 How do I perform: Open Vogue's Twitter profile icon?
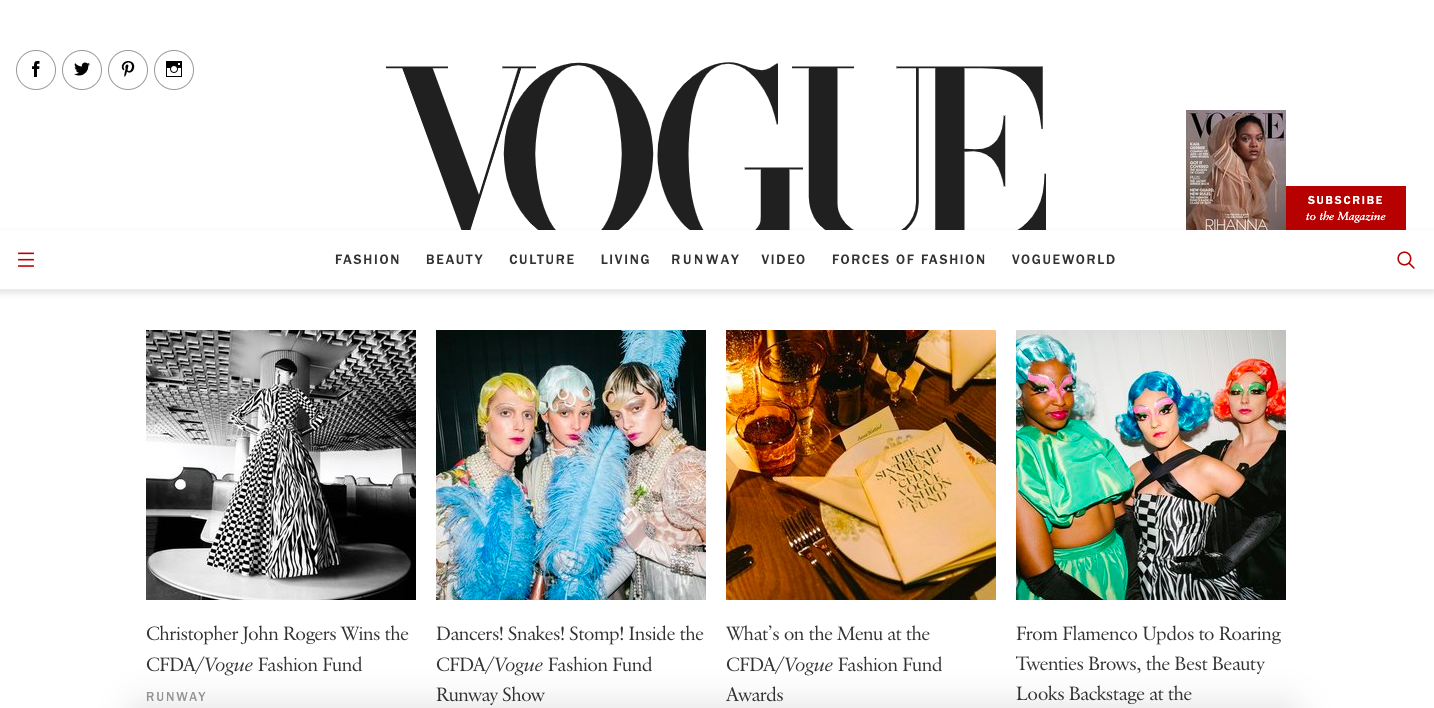tap(82, 70)
